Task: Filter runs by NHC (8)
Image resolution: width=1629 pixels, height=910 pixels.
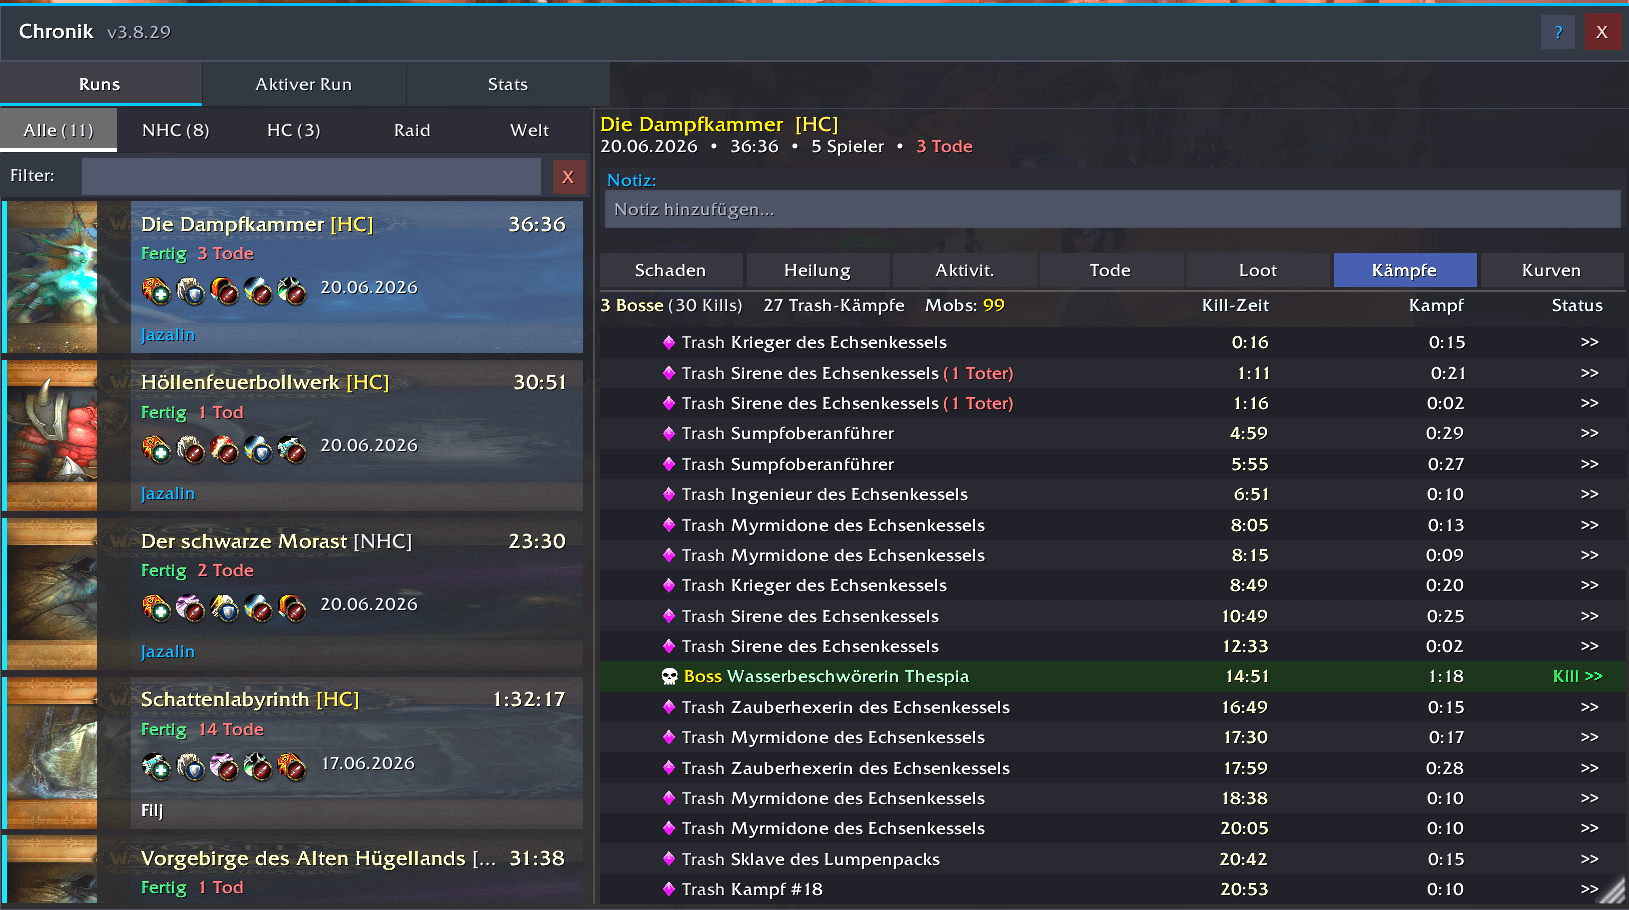Action: [x=176, y=130]
